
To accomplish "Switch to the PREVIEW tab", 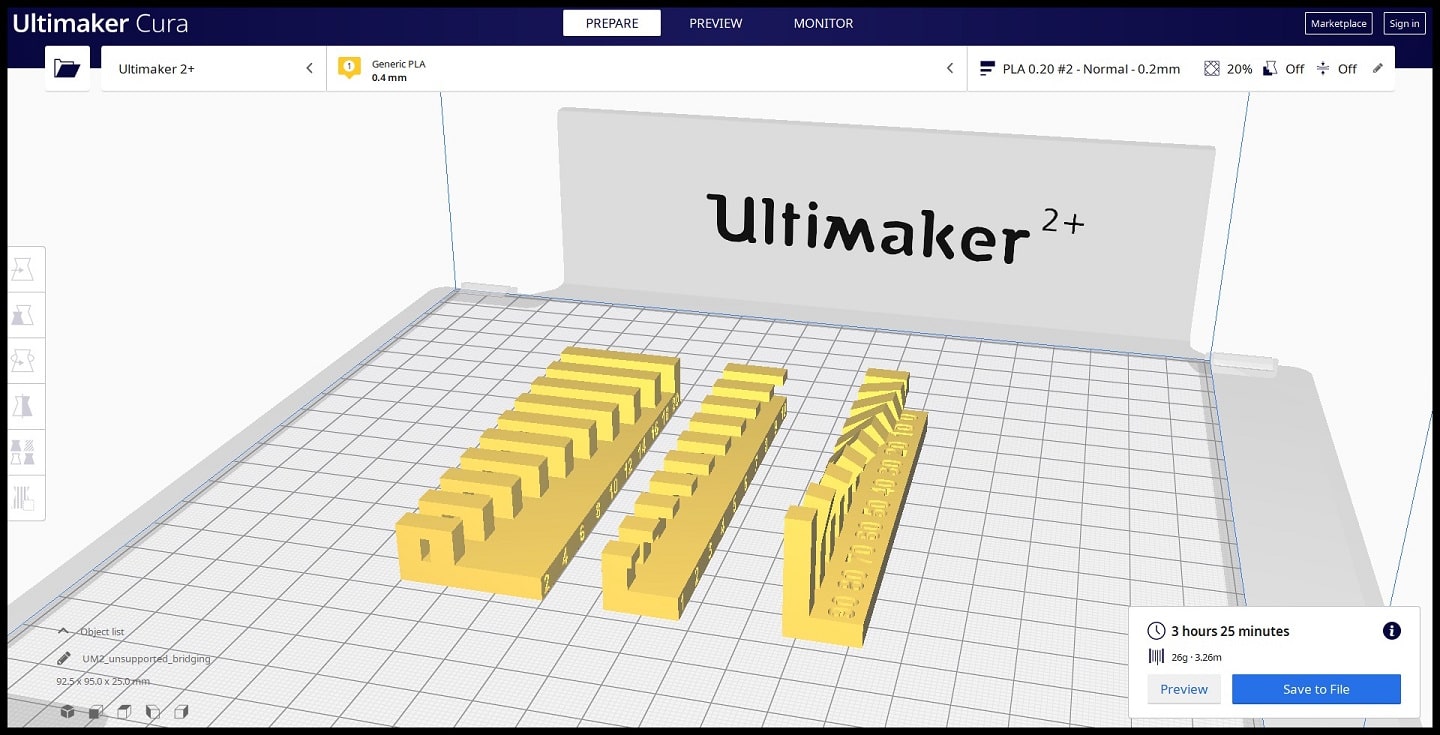I will [x=716, y=23].
